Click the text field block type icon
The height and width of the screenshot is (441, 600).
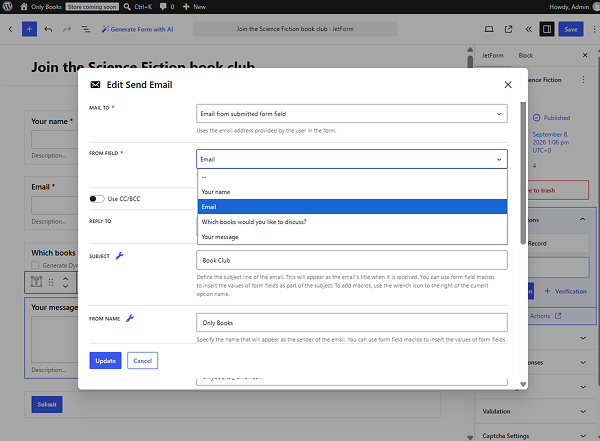click(36, 282)
